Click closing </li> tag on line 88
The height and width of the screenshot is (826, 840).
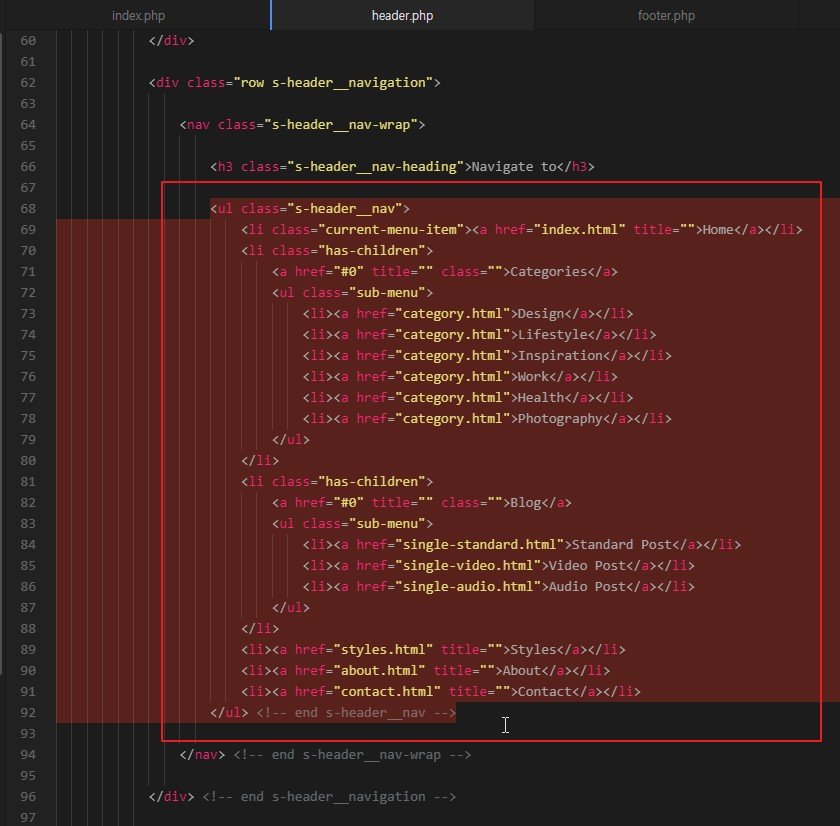coord(260,629)
